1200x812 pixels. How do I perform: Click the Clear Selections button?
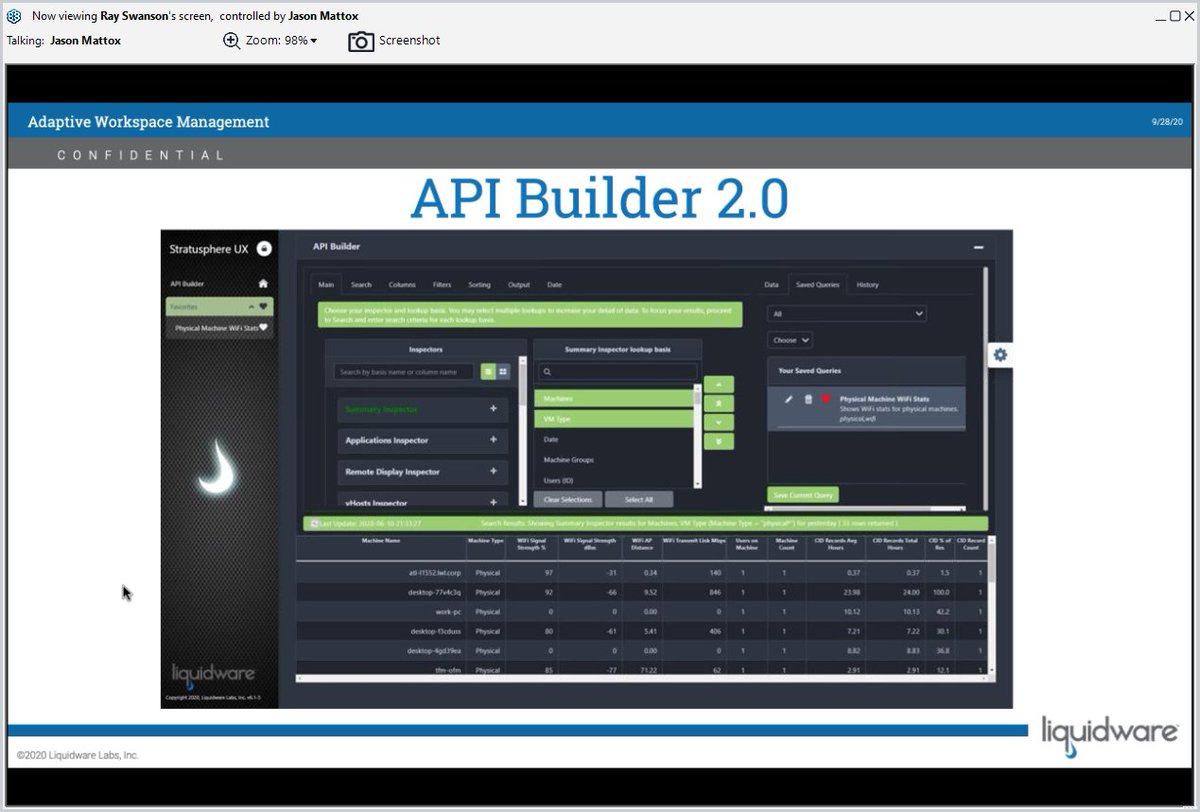click(x=569, y=499)
